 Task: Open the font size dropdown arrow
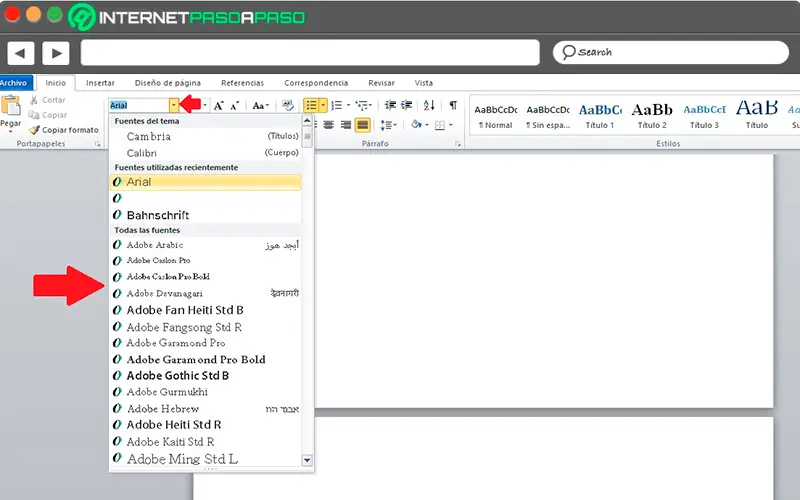pos(205,106)
